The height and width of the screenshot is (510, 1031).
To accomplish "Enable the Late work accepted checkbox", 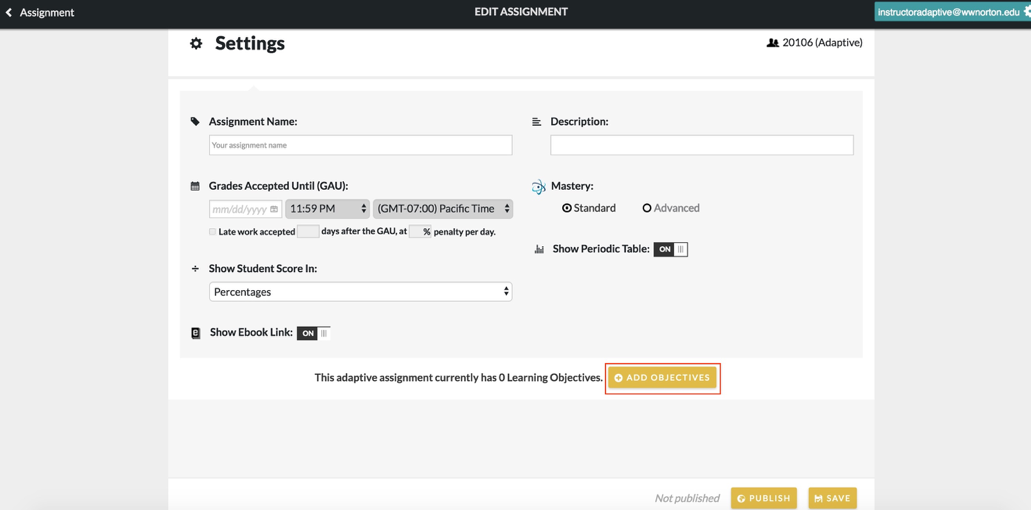I will point(213,232).
